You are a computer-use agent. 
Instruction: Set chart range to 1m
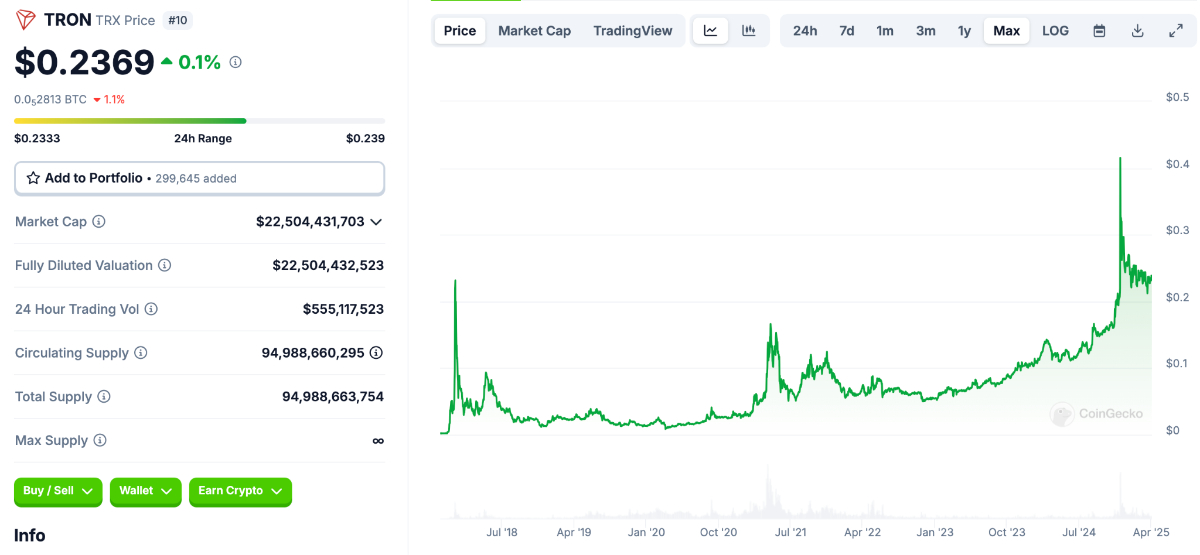click(885, 31)
